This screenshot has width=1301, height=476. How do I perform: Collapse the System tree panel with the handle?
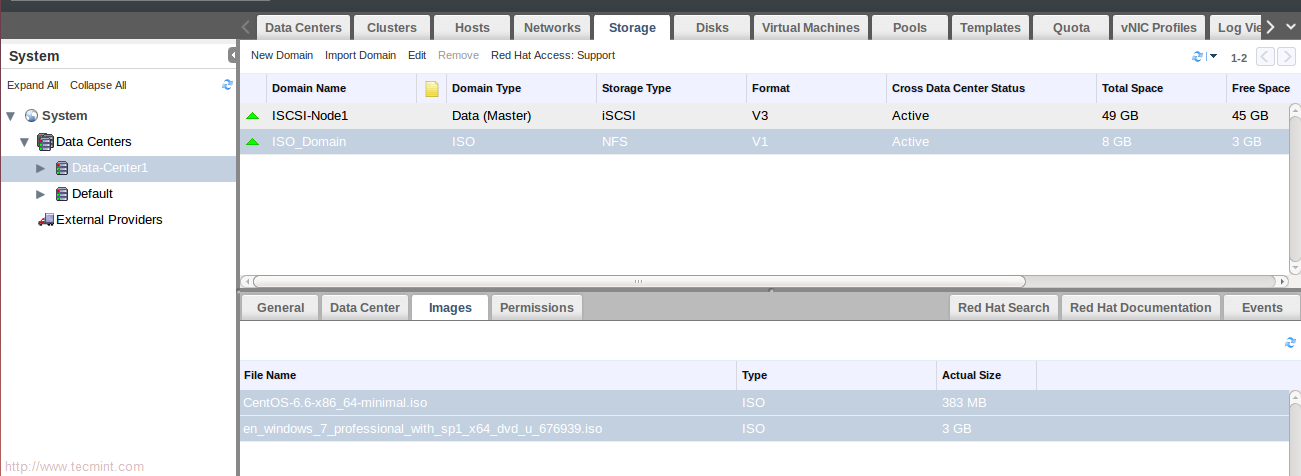[x=232, y=56]
